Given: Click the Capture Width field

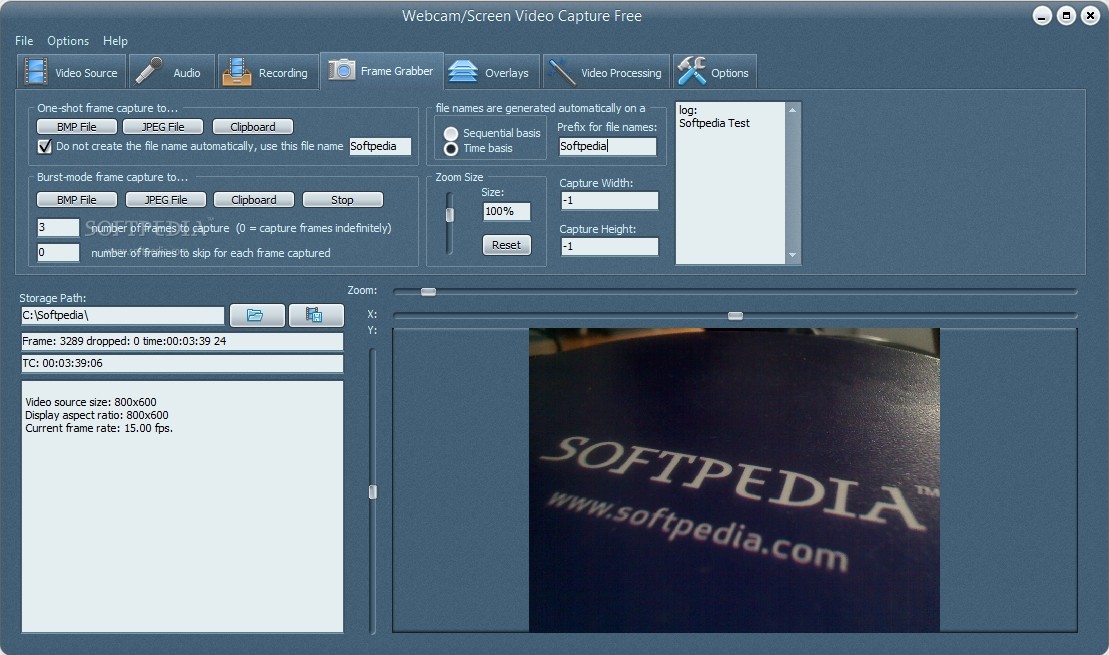Looking at the screenshot, I should click(609, 201).
